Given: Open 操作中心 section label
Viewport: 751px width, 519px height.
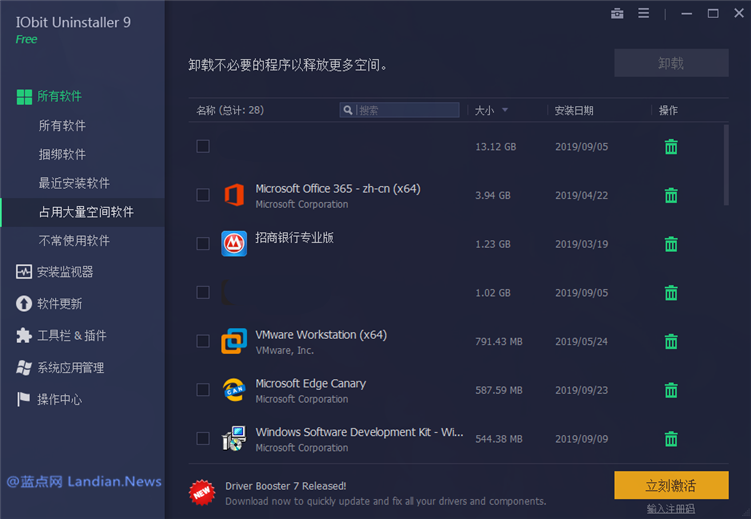Looking at the screenshot, I should pos(59,399).
